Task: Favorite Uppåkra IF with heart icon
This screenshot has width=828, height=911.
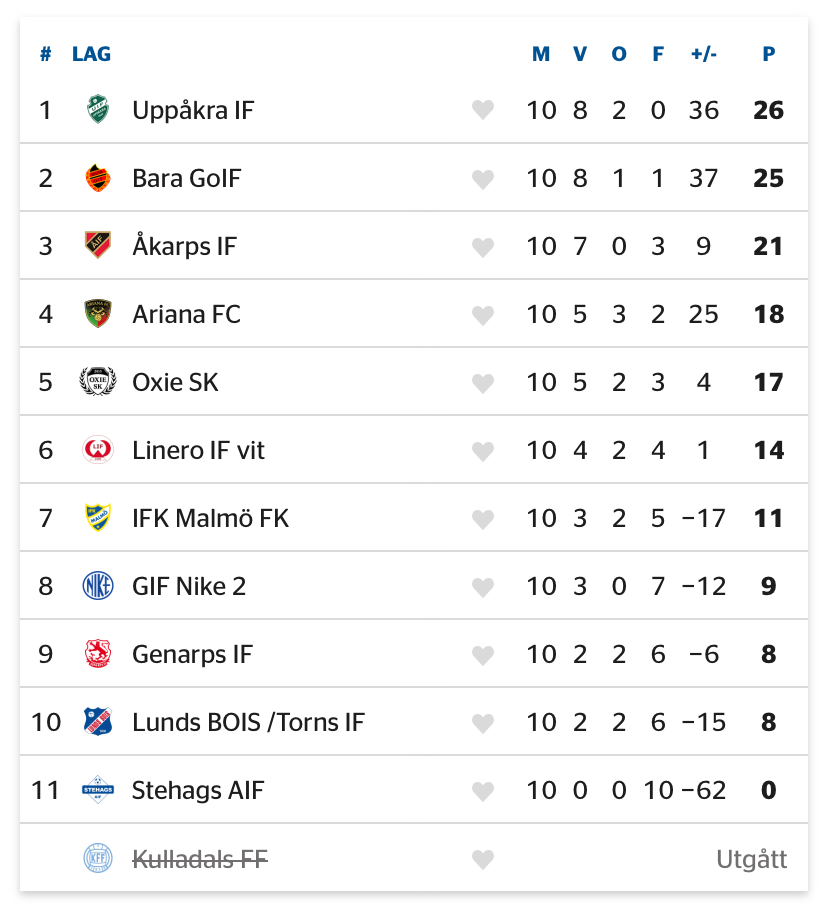Action: pos(483,110)
